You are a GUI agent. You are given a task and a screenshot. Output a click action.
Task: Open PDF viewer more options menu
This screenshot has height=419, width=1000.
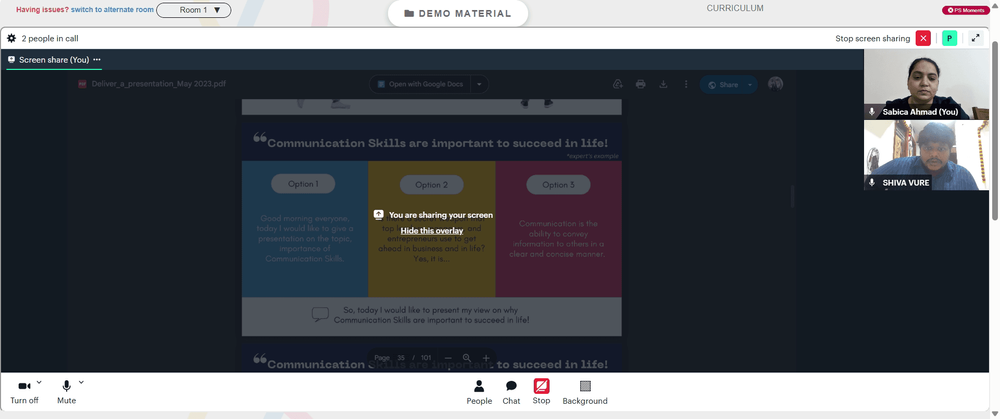(x=686, y=84)
